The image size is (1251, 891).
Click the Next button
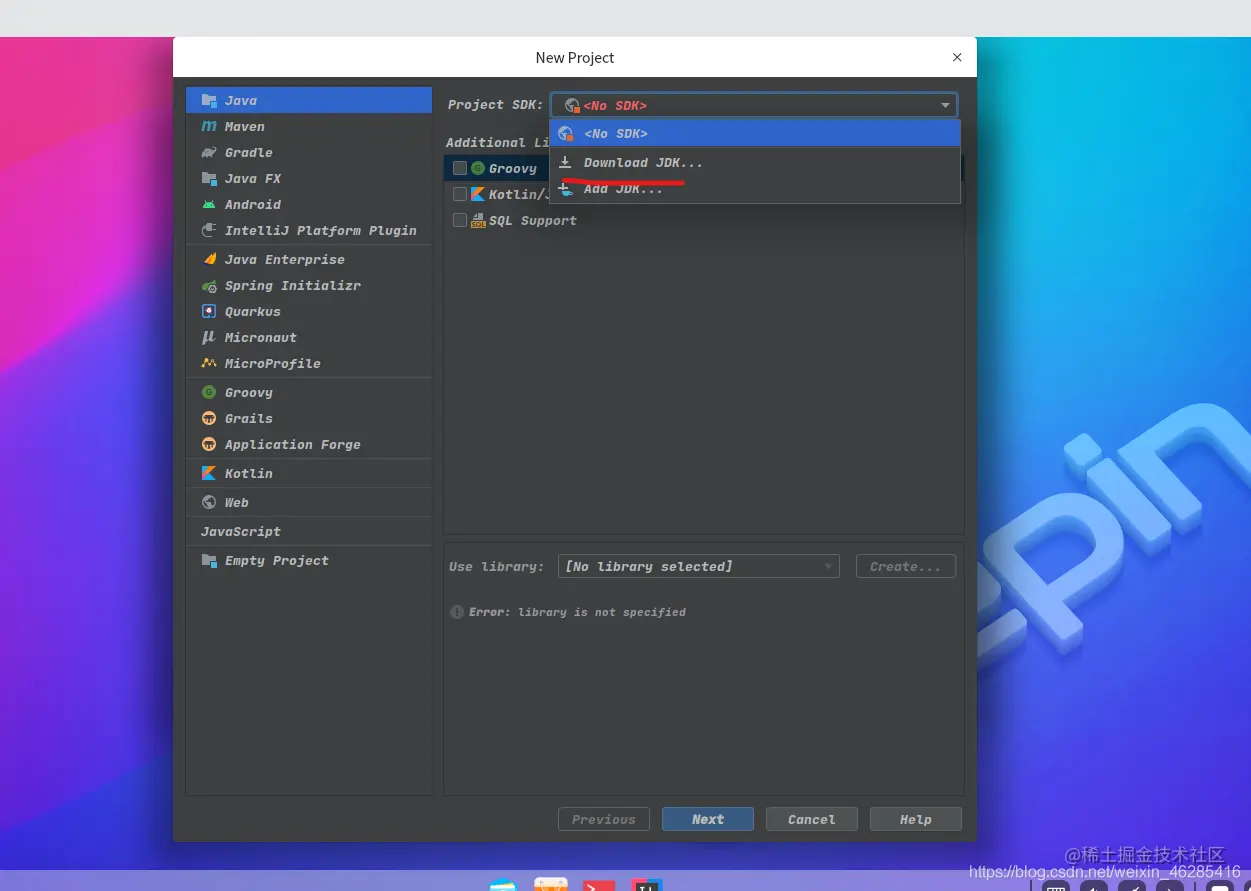708,819
